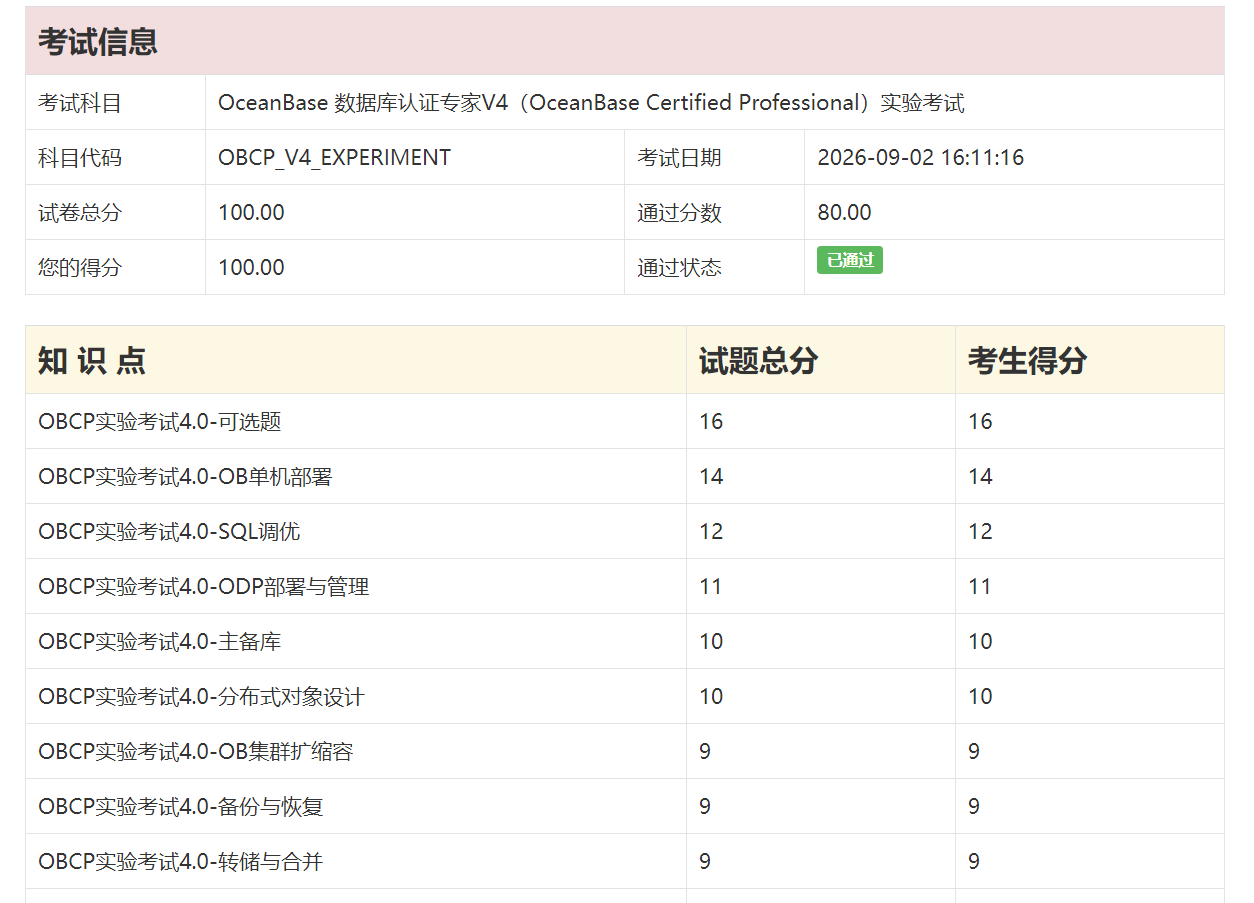Click 考生得分 10 in the 主备库 row

click(980, 642)
